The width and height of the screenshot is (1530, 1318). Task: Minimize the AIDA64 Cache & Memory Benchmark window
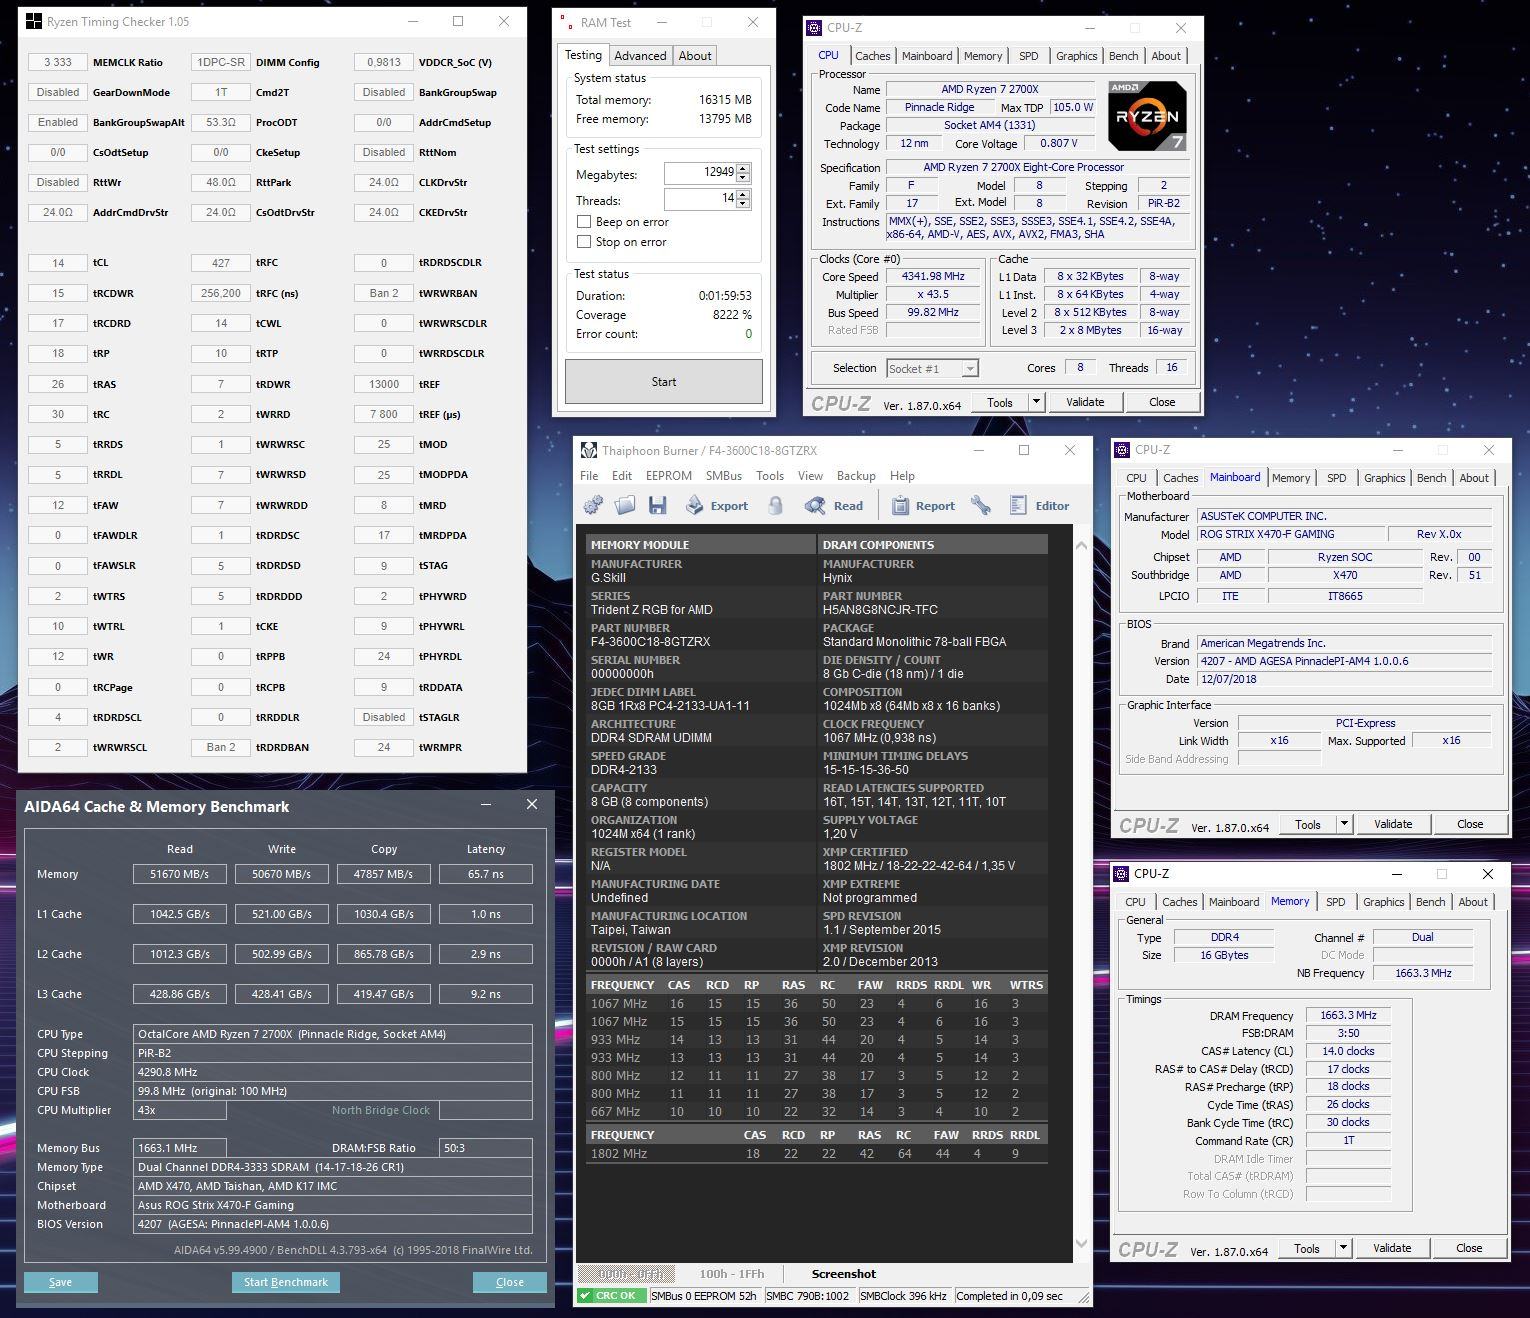[x=486, y=804]
